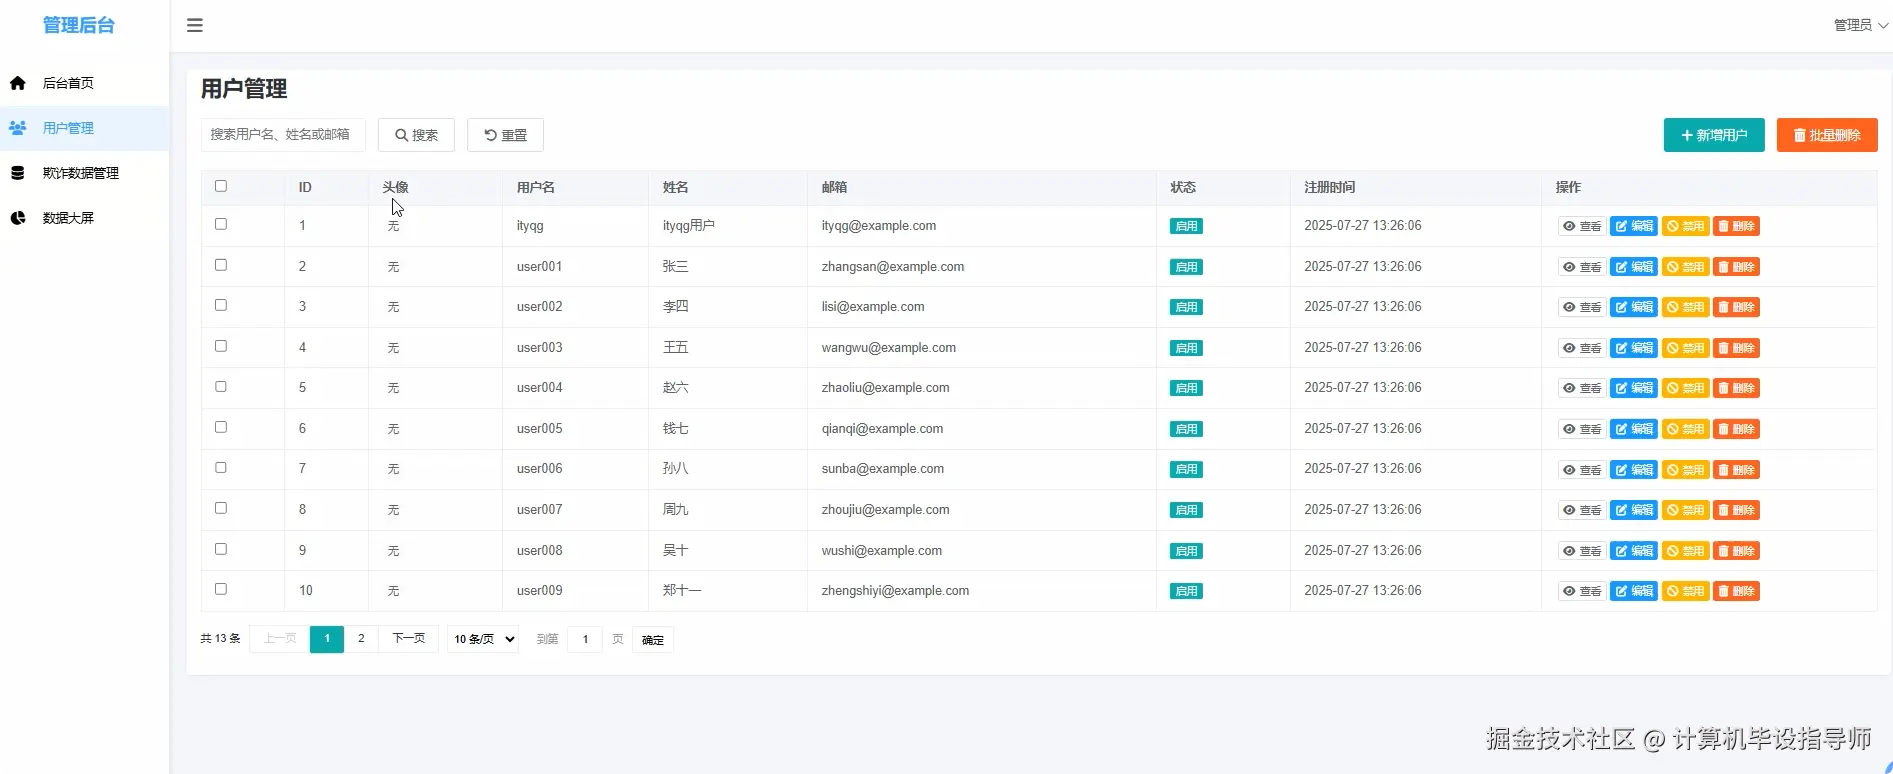Click the pie chart icon beside 数据大屏
1893x774 pixels.
(18, 218)
